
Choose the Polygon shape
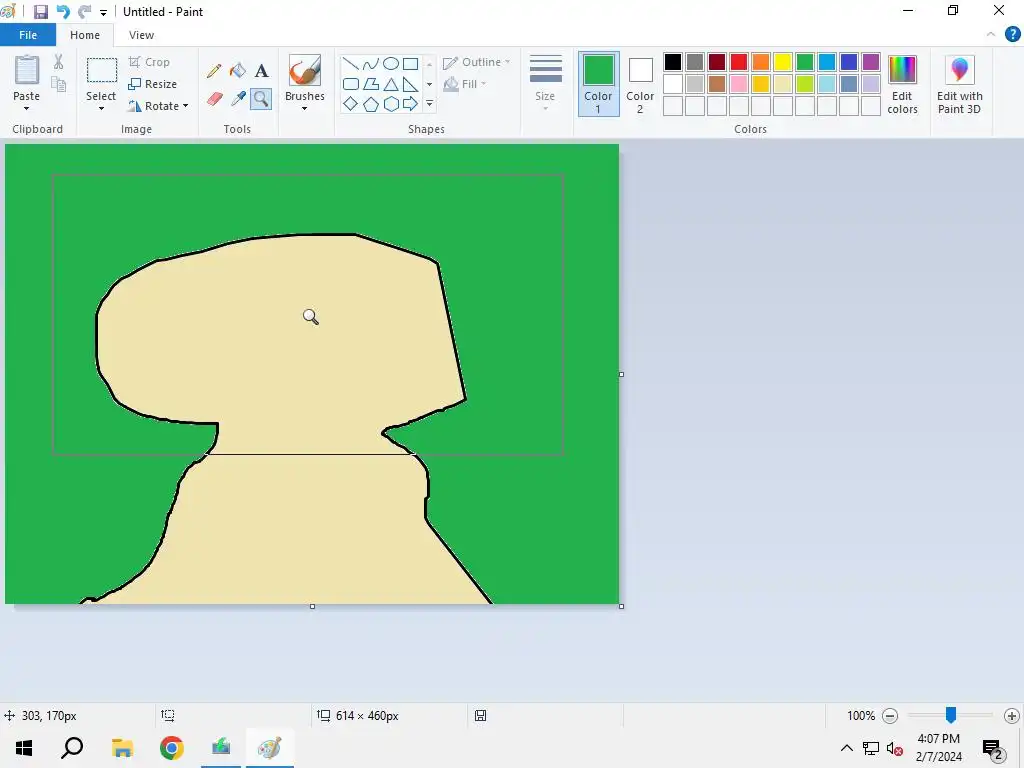coord(370,84)
